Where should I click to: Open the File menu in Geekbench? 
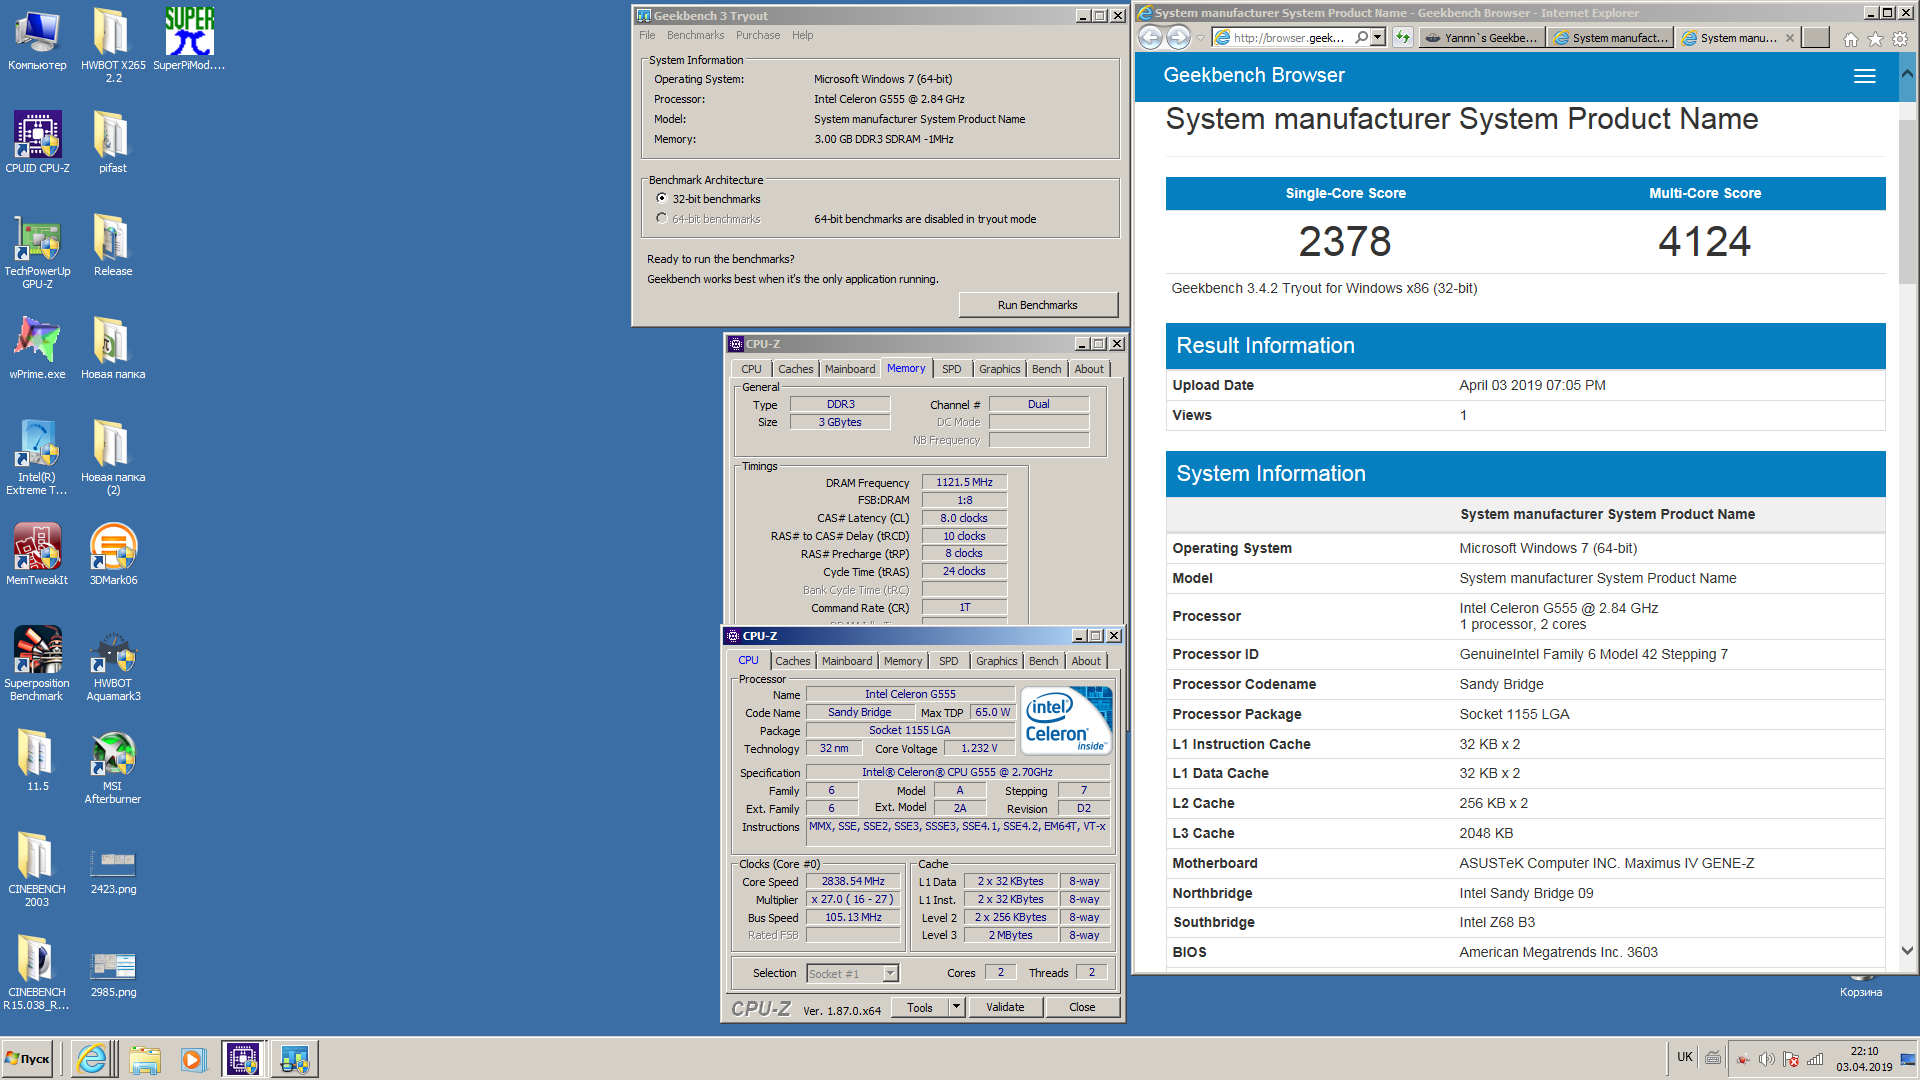pos(647,35)
